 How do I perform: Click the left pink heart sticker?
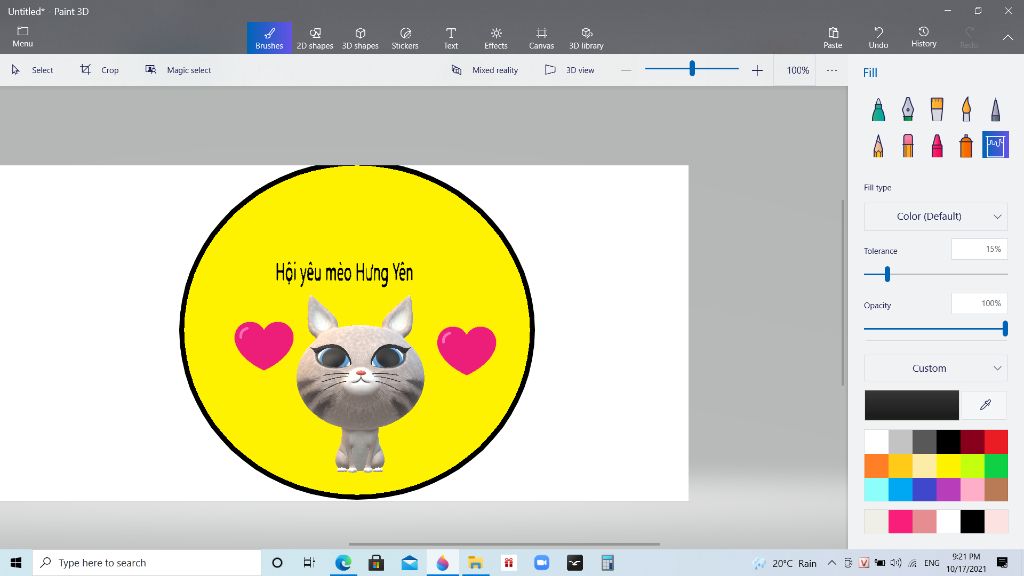(264, 345)
